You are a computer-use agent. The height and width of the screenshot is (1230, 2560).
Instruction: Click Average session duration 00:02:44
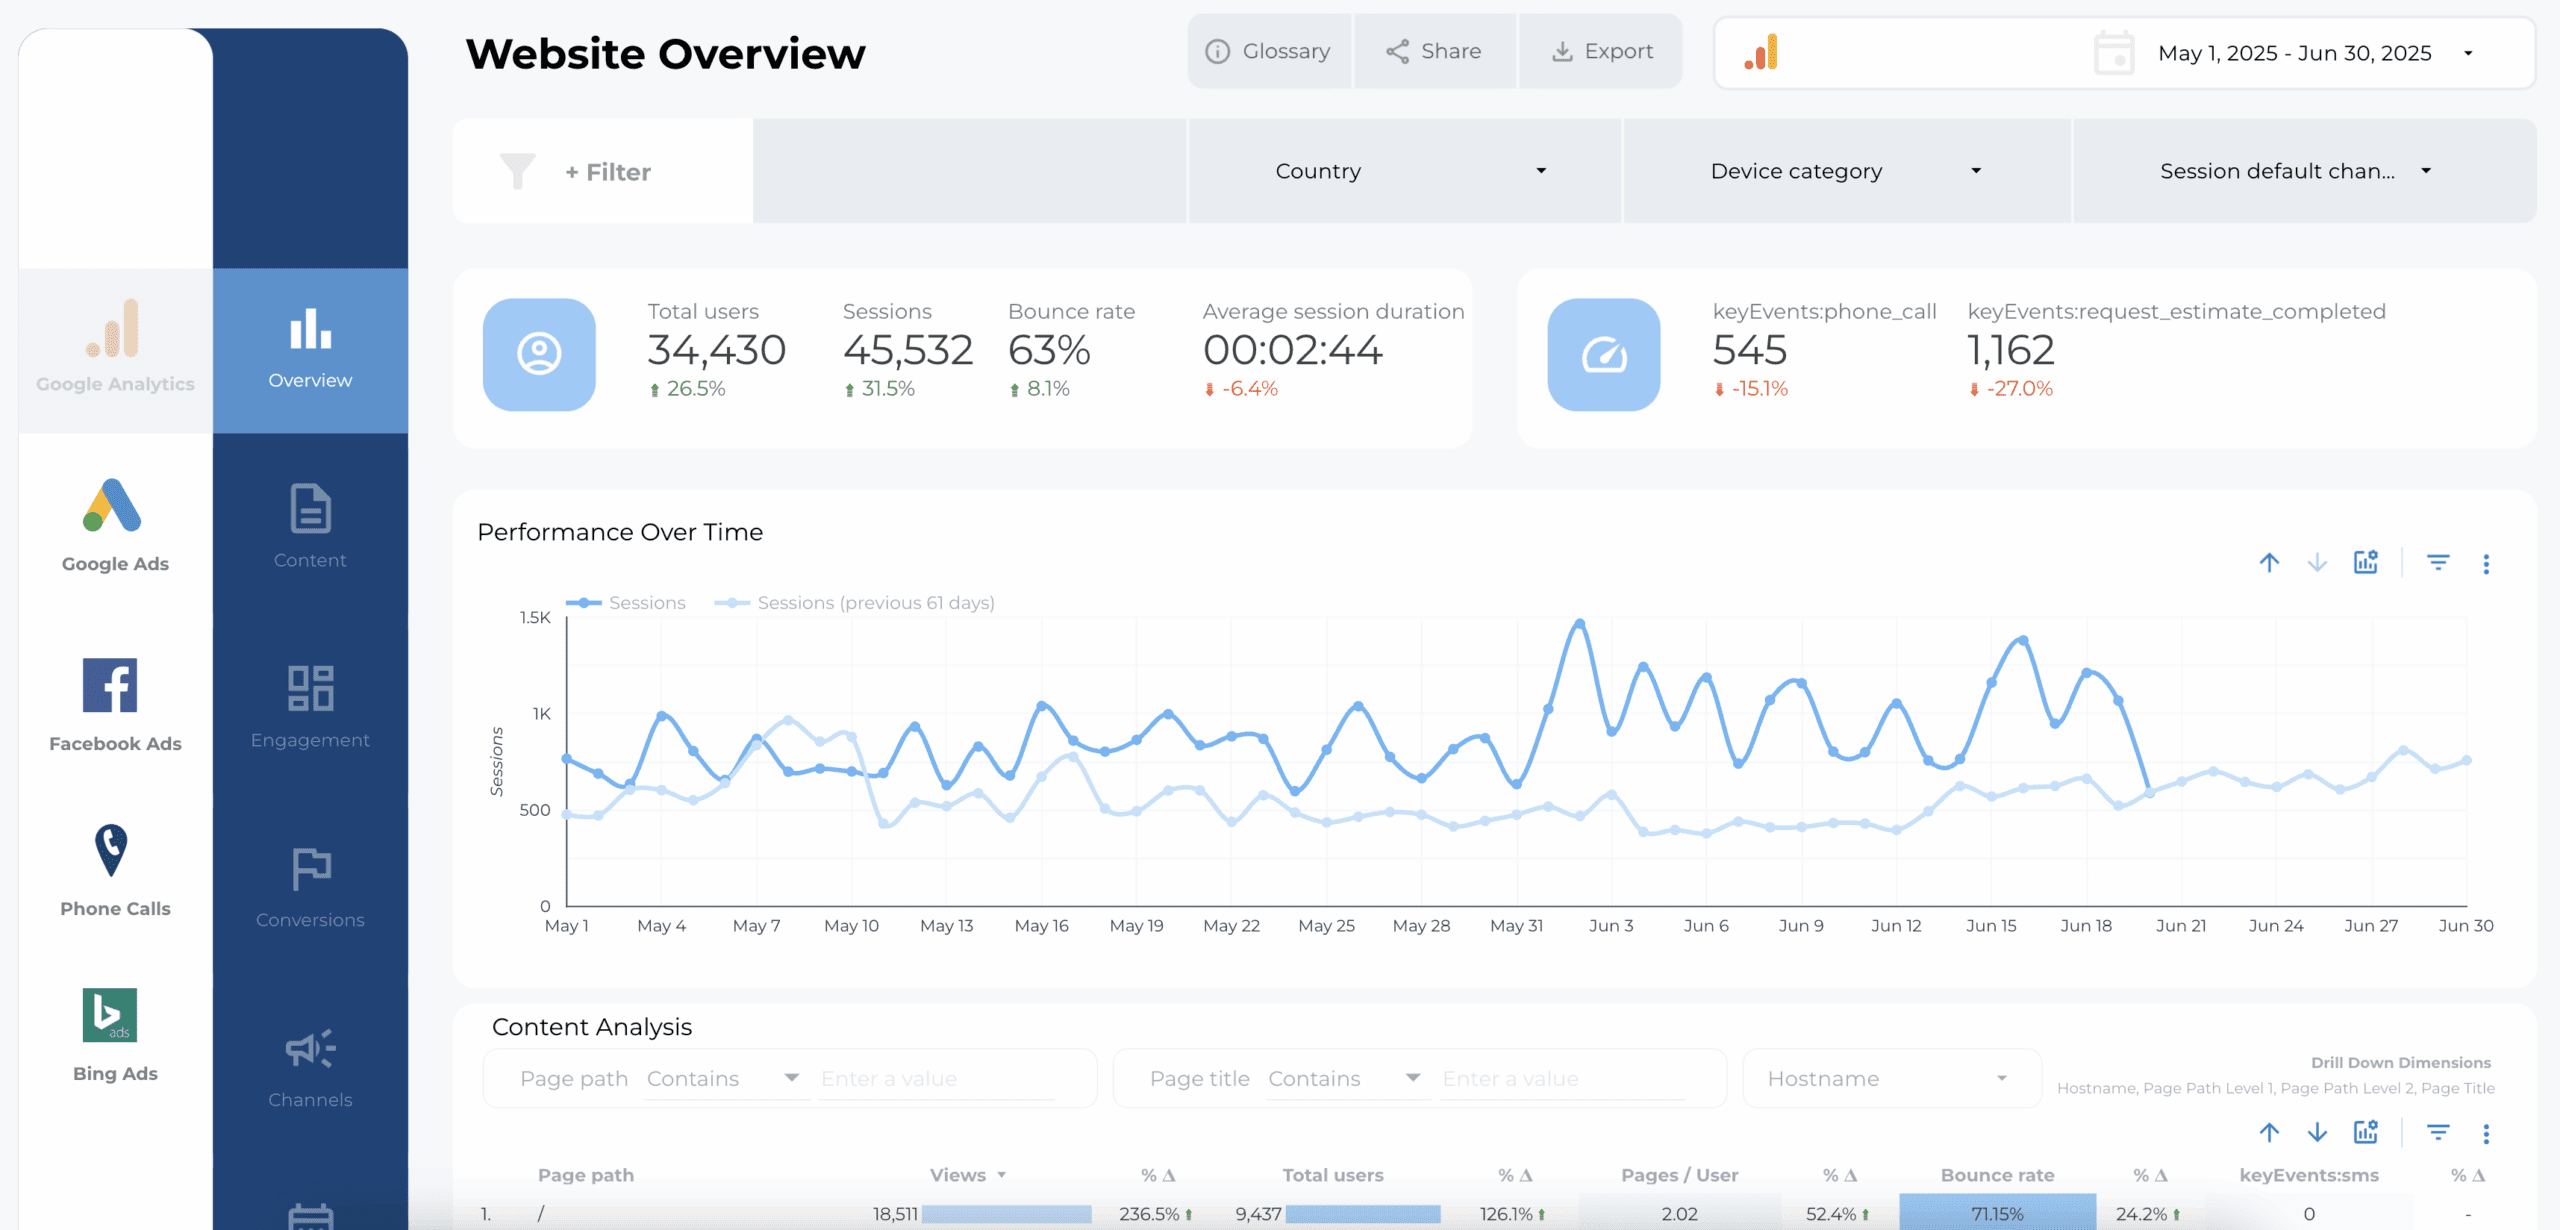tap(1292, 350)
